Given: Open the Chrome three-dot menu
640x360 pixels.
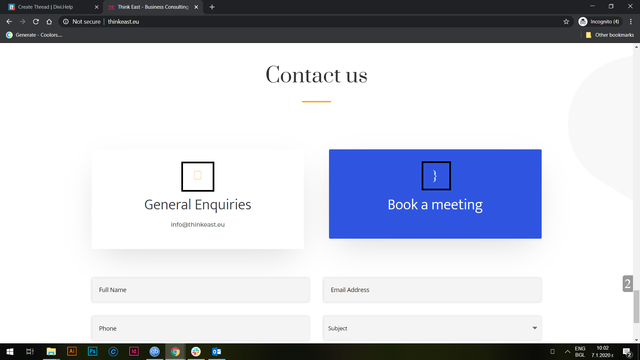Looking at the screenshot, I should tap(631, 22).
